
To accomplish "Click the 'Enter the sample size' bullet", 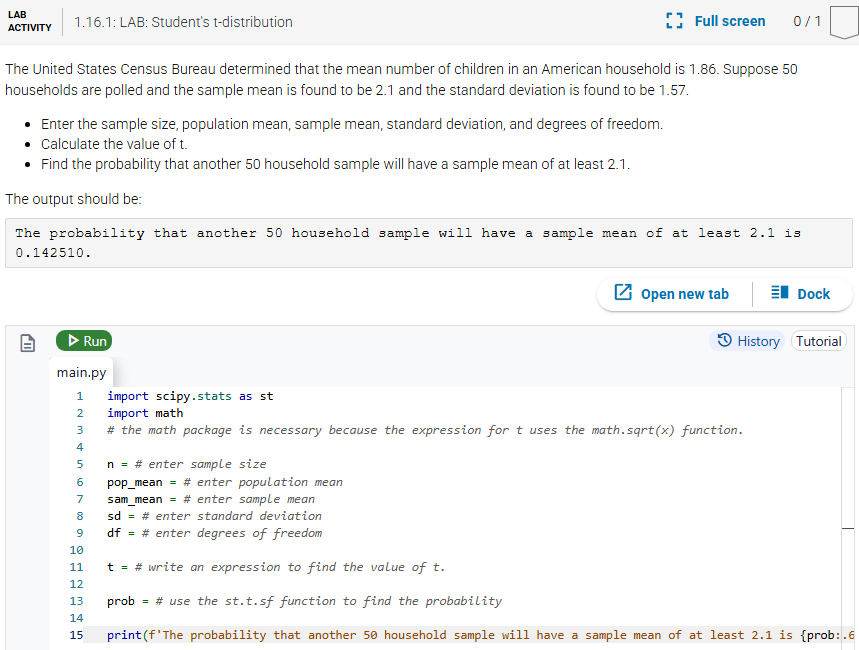I will point(352,124).
